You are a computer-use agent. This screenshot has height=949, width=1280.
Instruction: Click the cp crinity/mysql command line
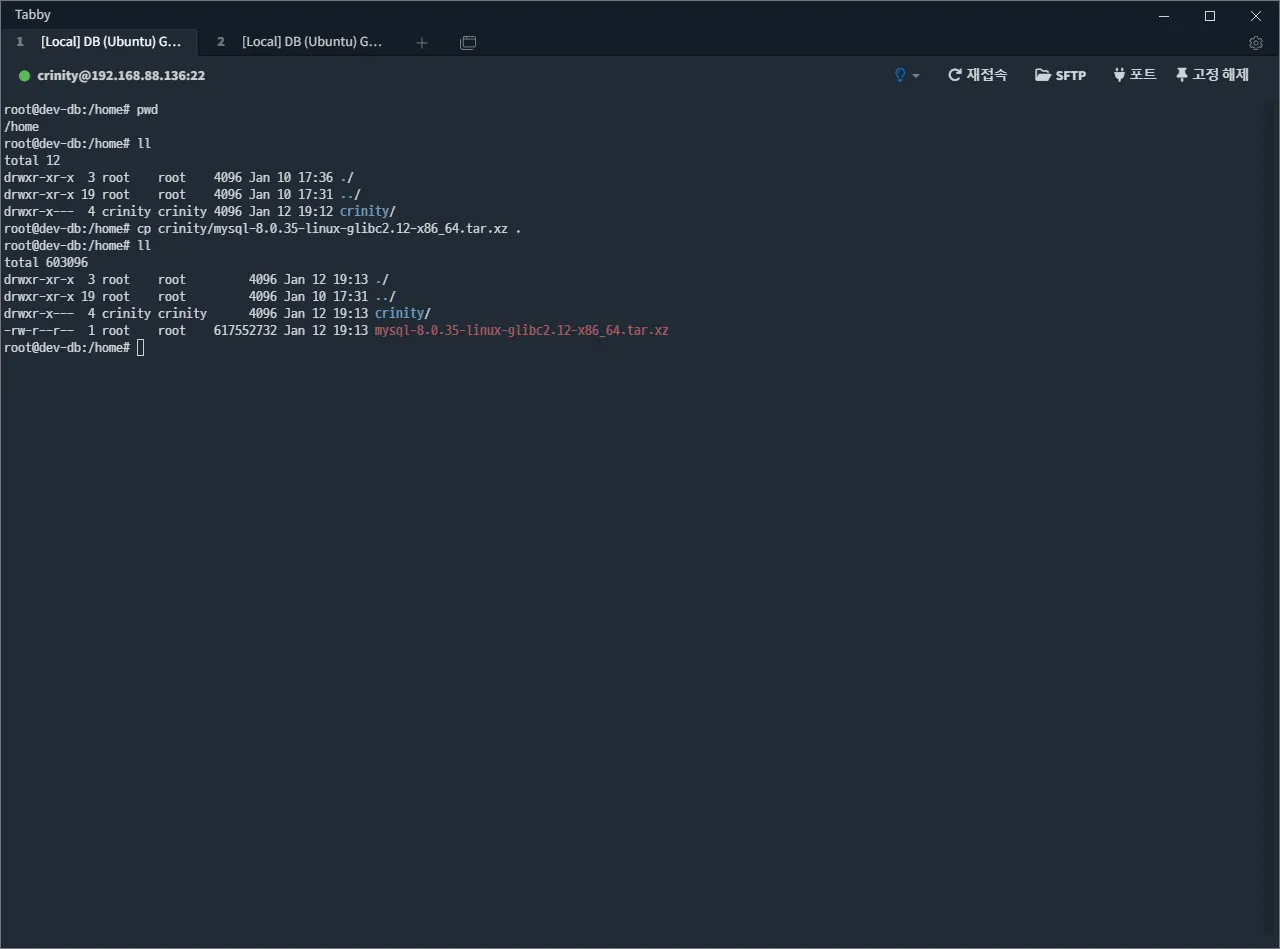click(x=262, y=228)
